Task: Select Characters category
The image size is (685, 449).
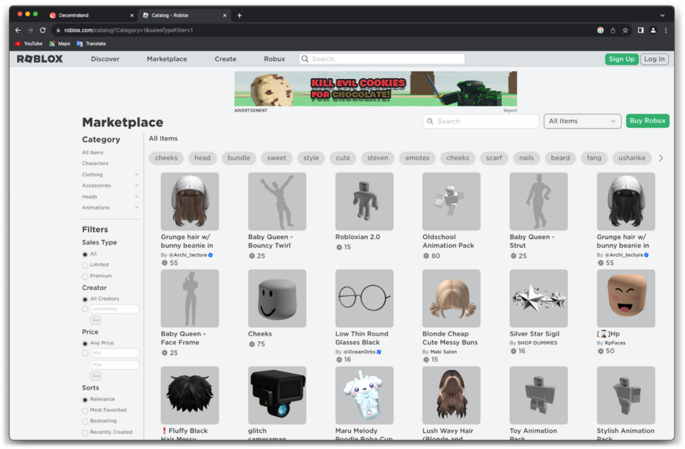Action: point(95,163)
